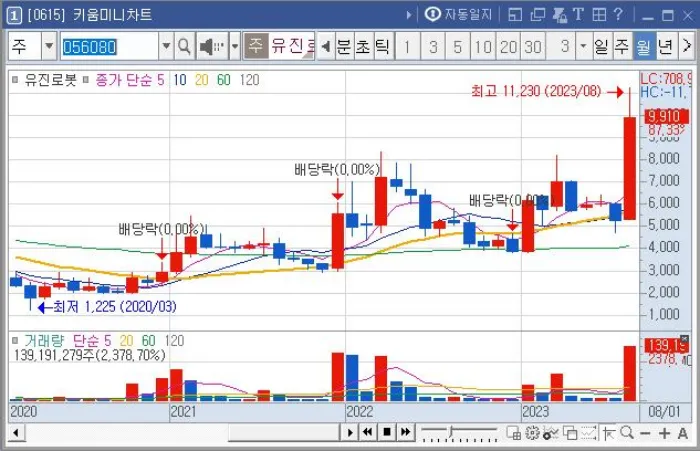Select interval preset 20
The width and height of the screenshot is (700, 451).
pos(508,46)
